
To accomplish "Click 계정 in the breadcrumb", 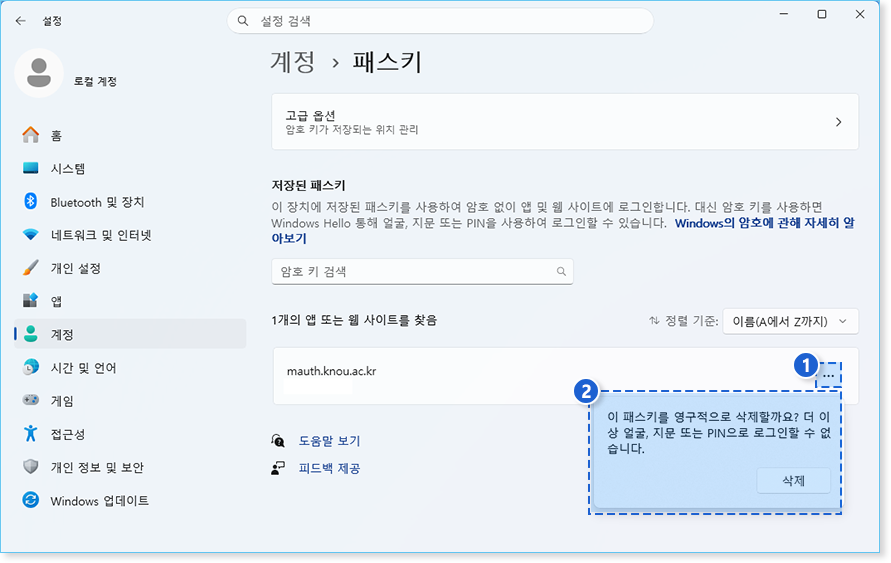I will pos(292,62).
